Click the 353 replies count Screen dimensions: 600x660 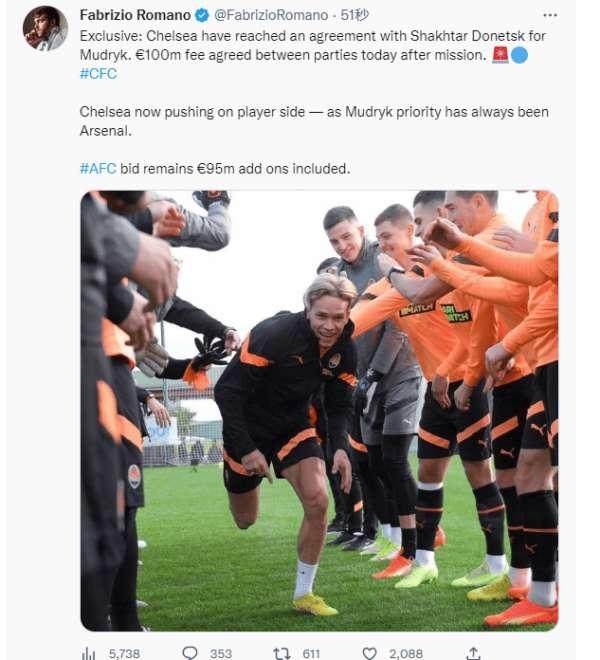click(x=221, y=653)
